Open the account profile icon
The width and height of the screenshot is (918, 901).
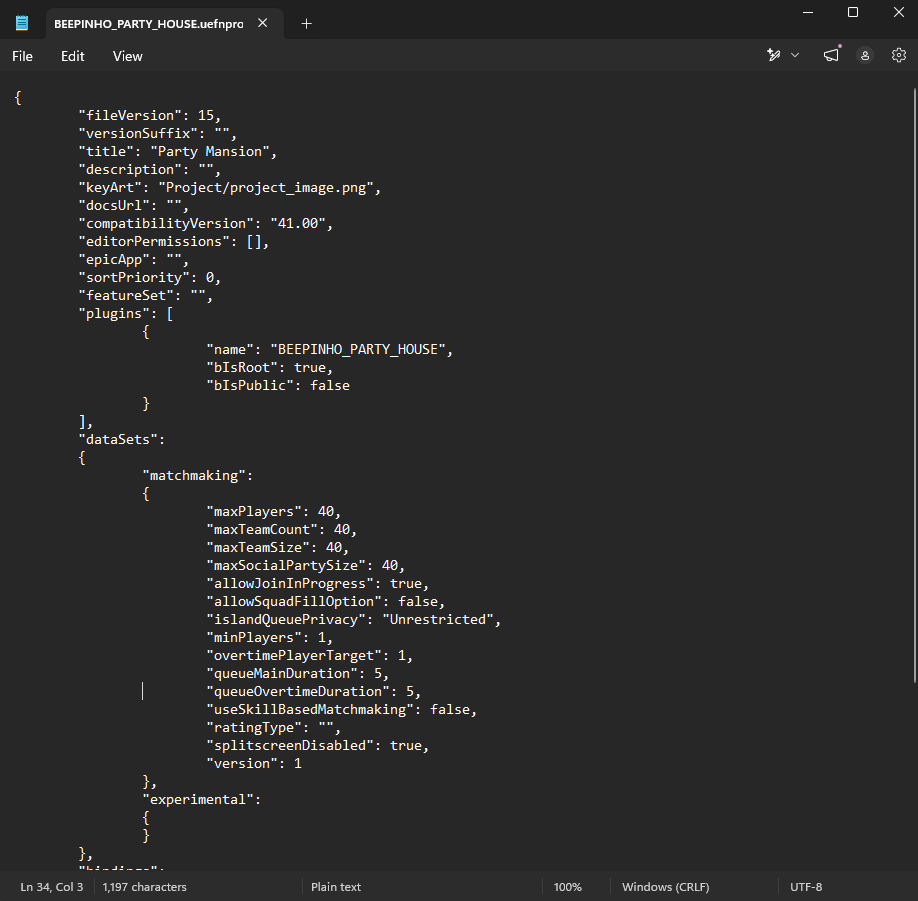coord(865,56)
